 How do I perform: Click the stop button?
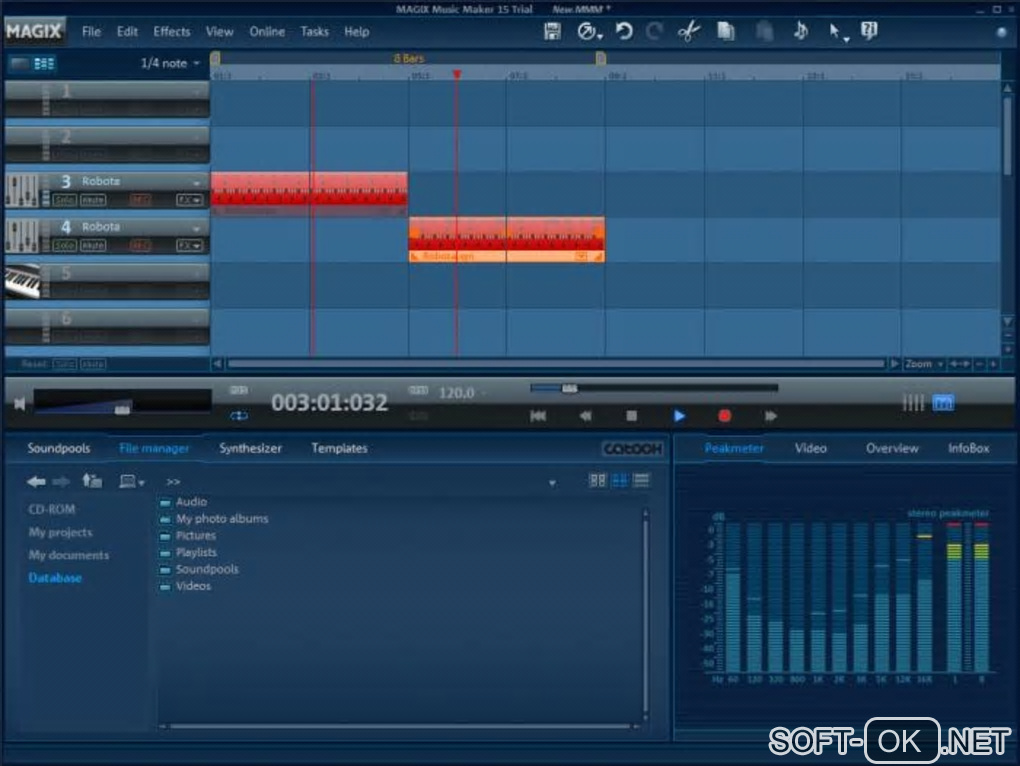click(x=632, y=416)
